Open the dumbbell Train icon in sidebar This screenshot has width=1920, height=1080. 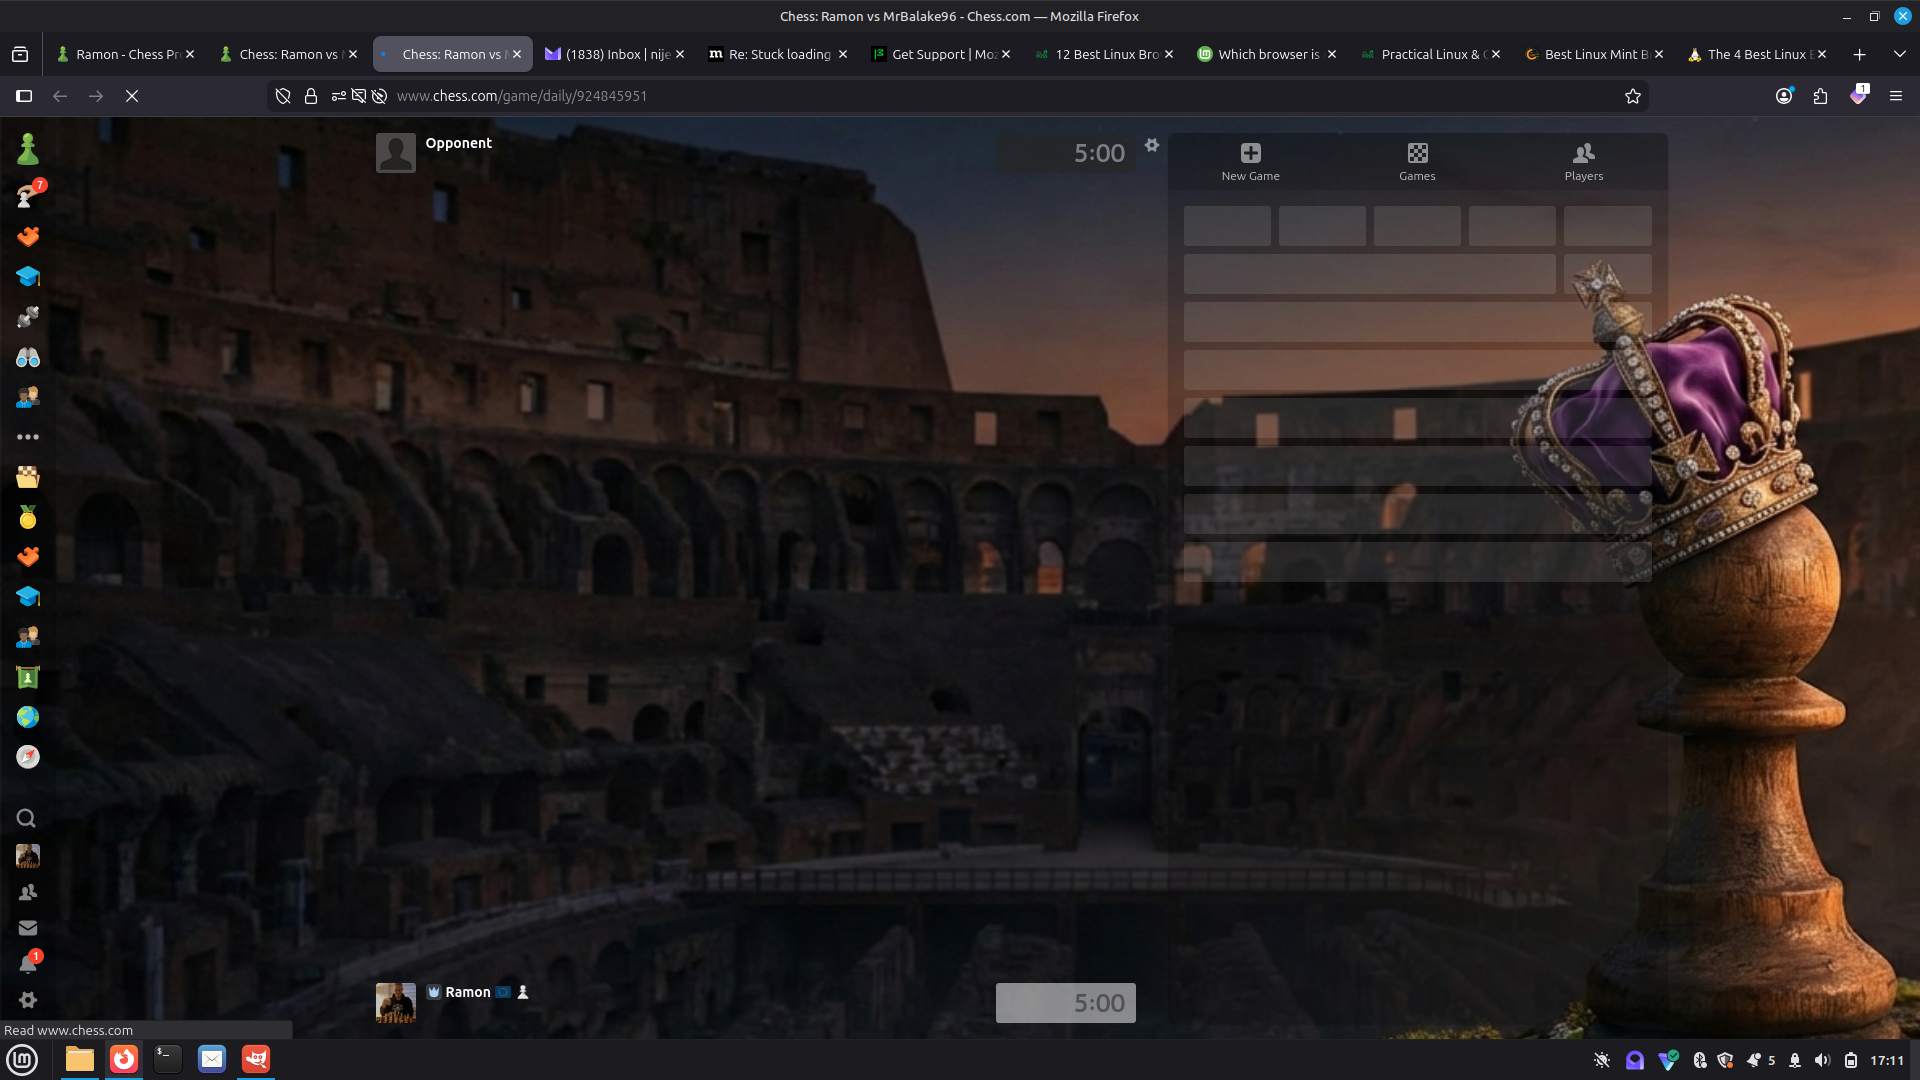pyautogui.click(x=28, y=317)
